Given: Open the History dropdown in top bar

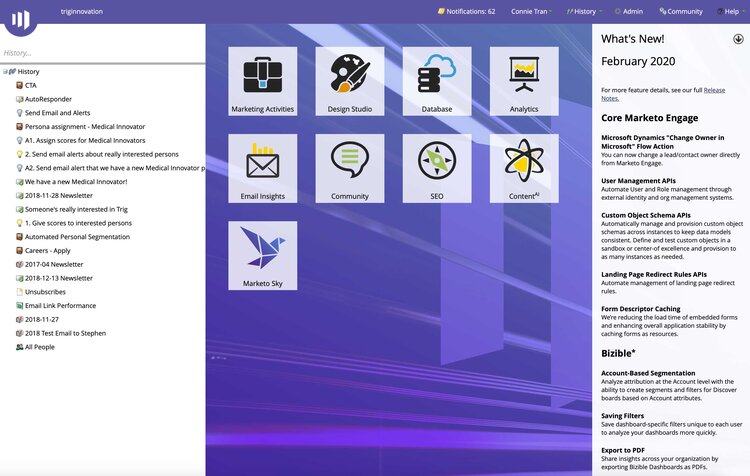Looking at the screenshot, I should pyautogui.click(x=585, y=11).
